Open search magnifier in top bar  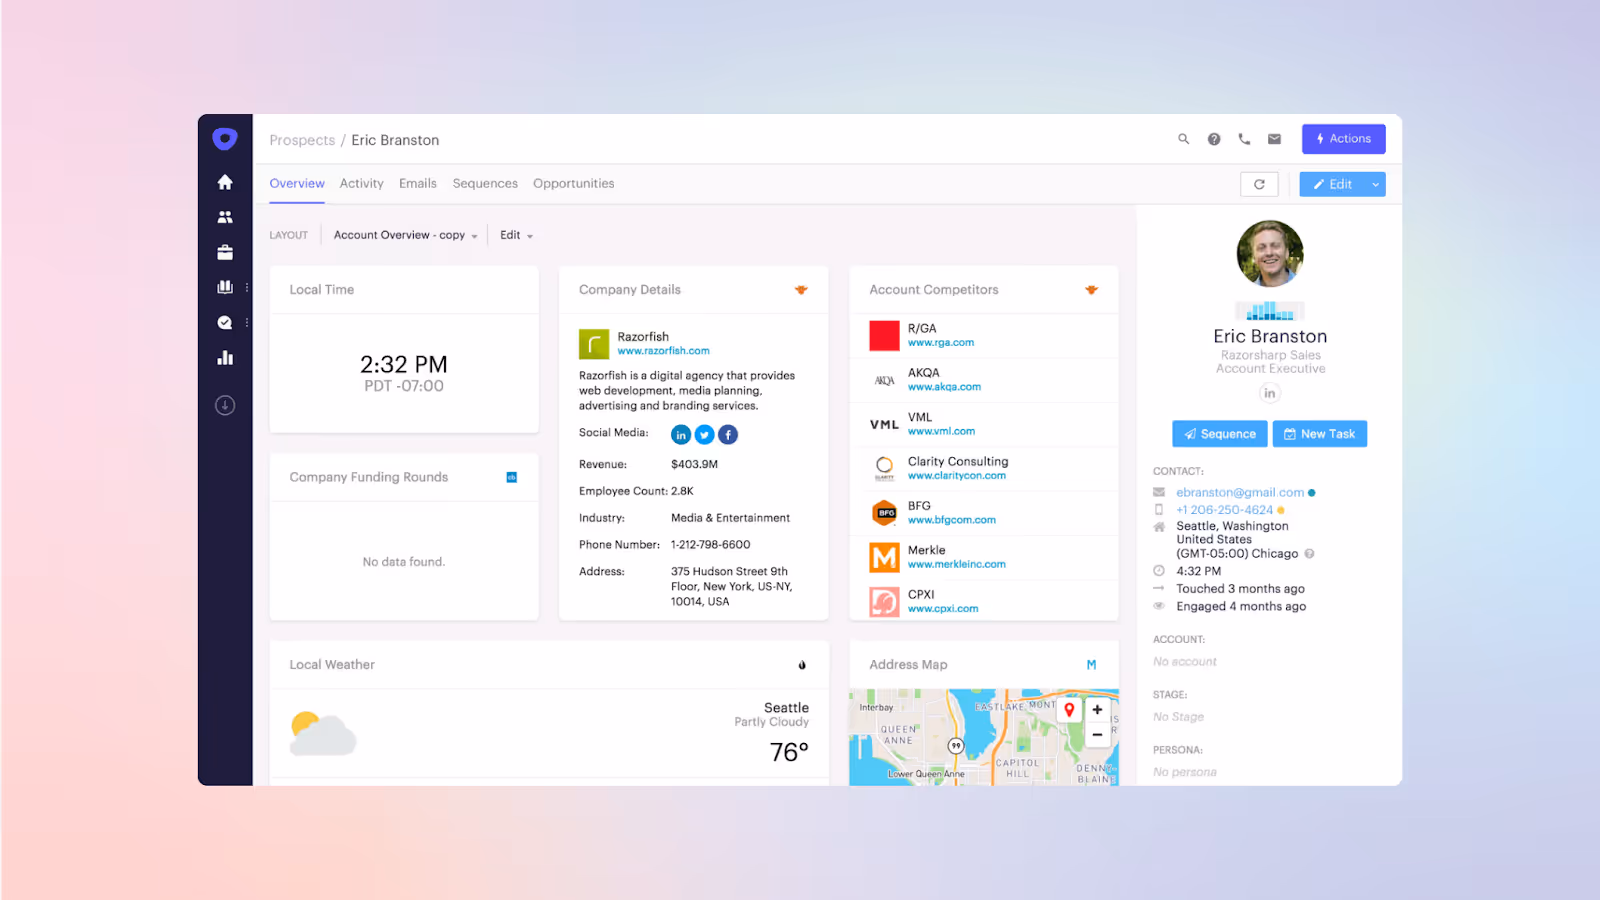click(1183, 139)
